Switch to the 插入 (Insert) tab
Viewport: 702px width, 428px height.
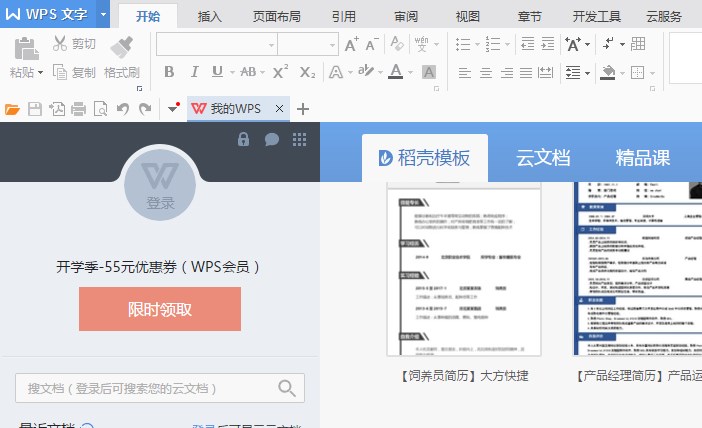[210, 17]
